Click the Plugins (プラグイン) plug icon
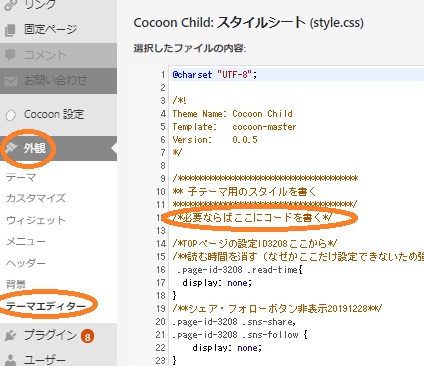 11,336
